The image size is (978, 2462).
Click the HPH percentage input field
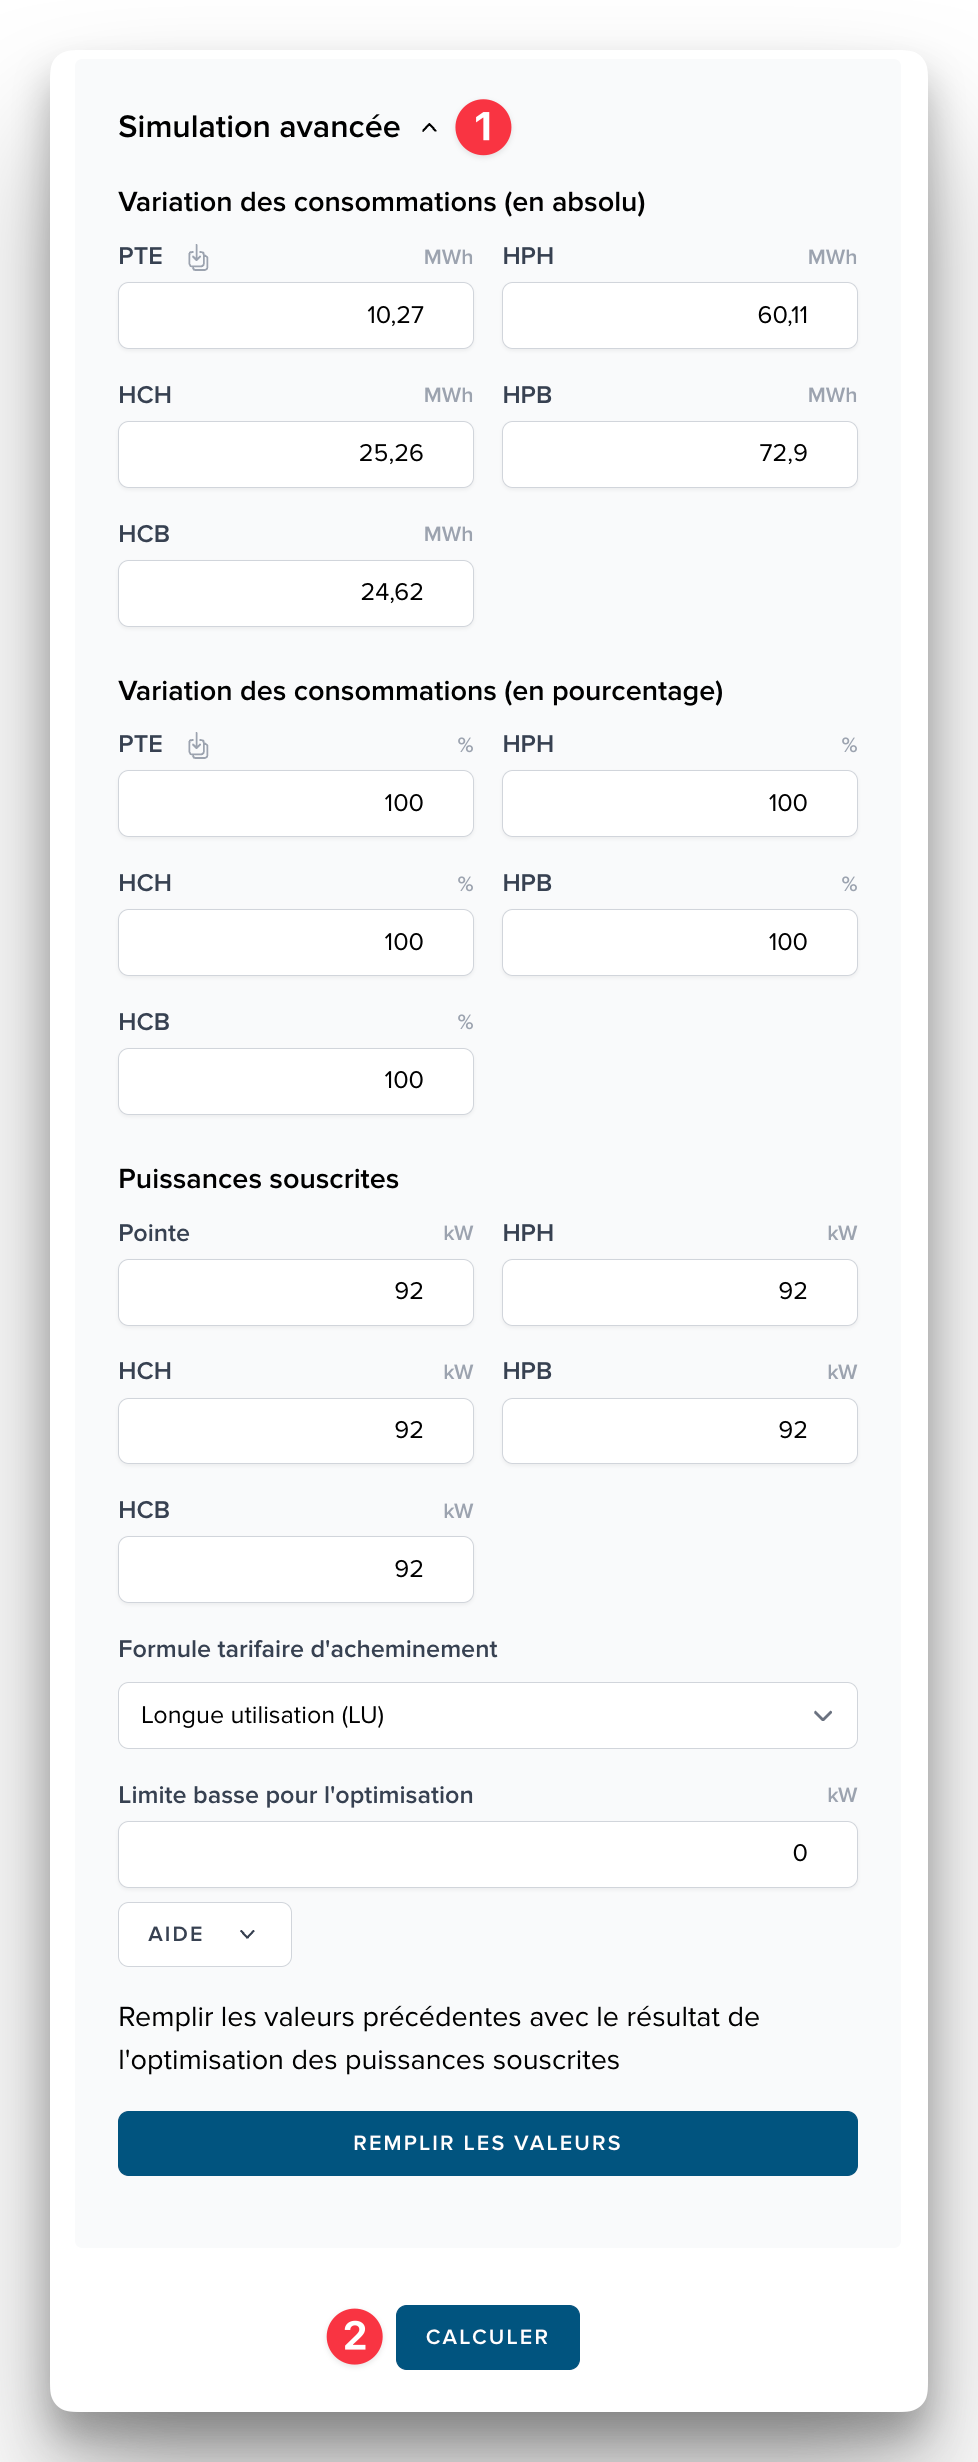(x=679, y=803)
